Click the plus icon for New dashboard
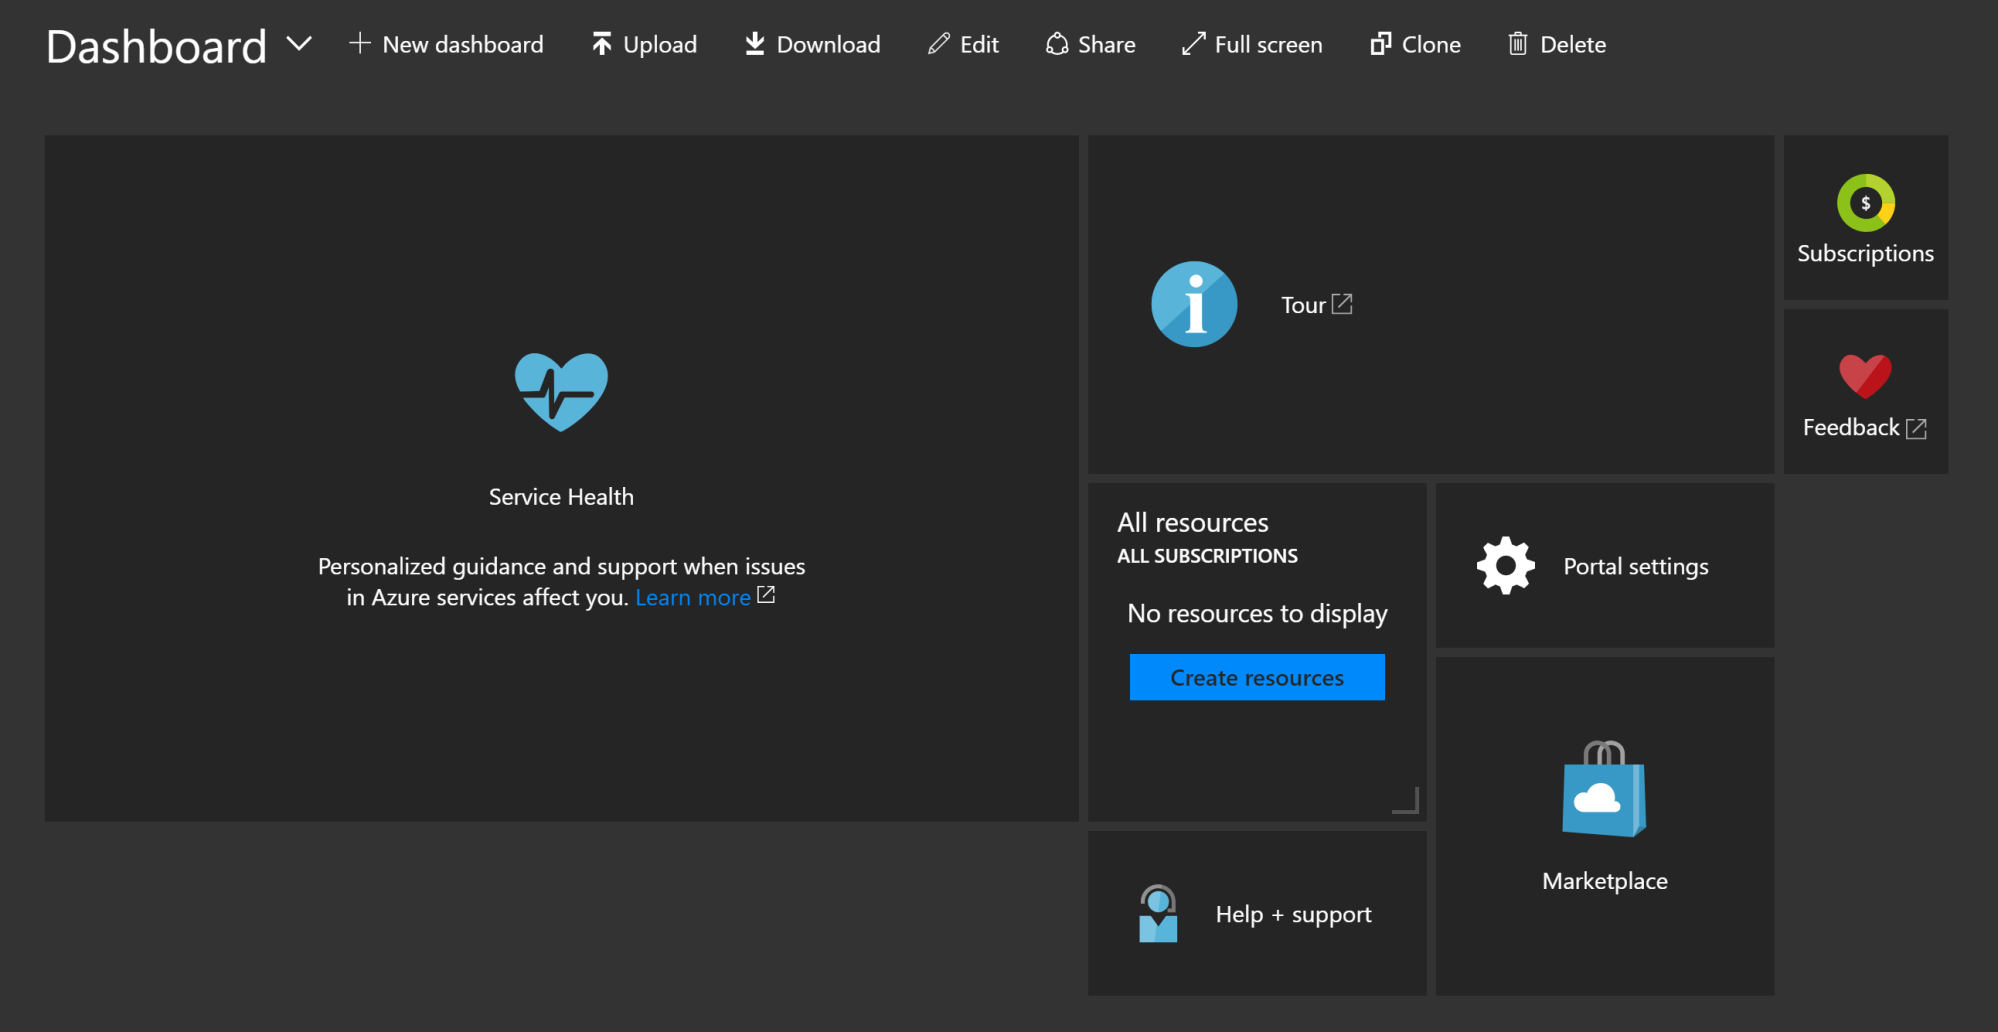 (360, 44)
